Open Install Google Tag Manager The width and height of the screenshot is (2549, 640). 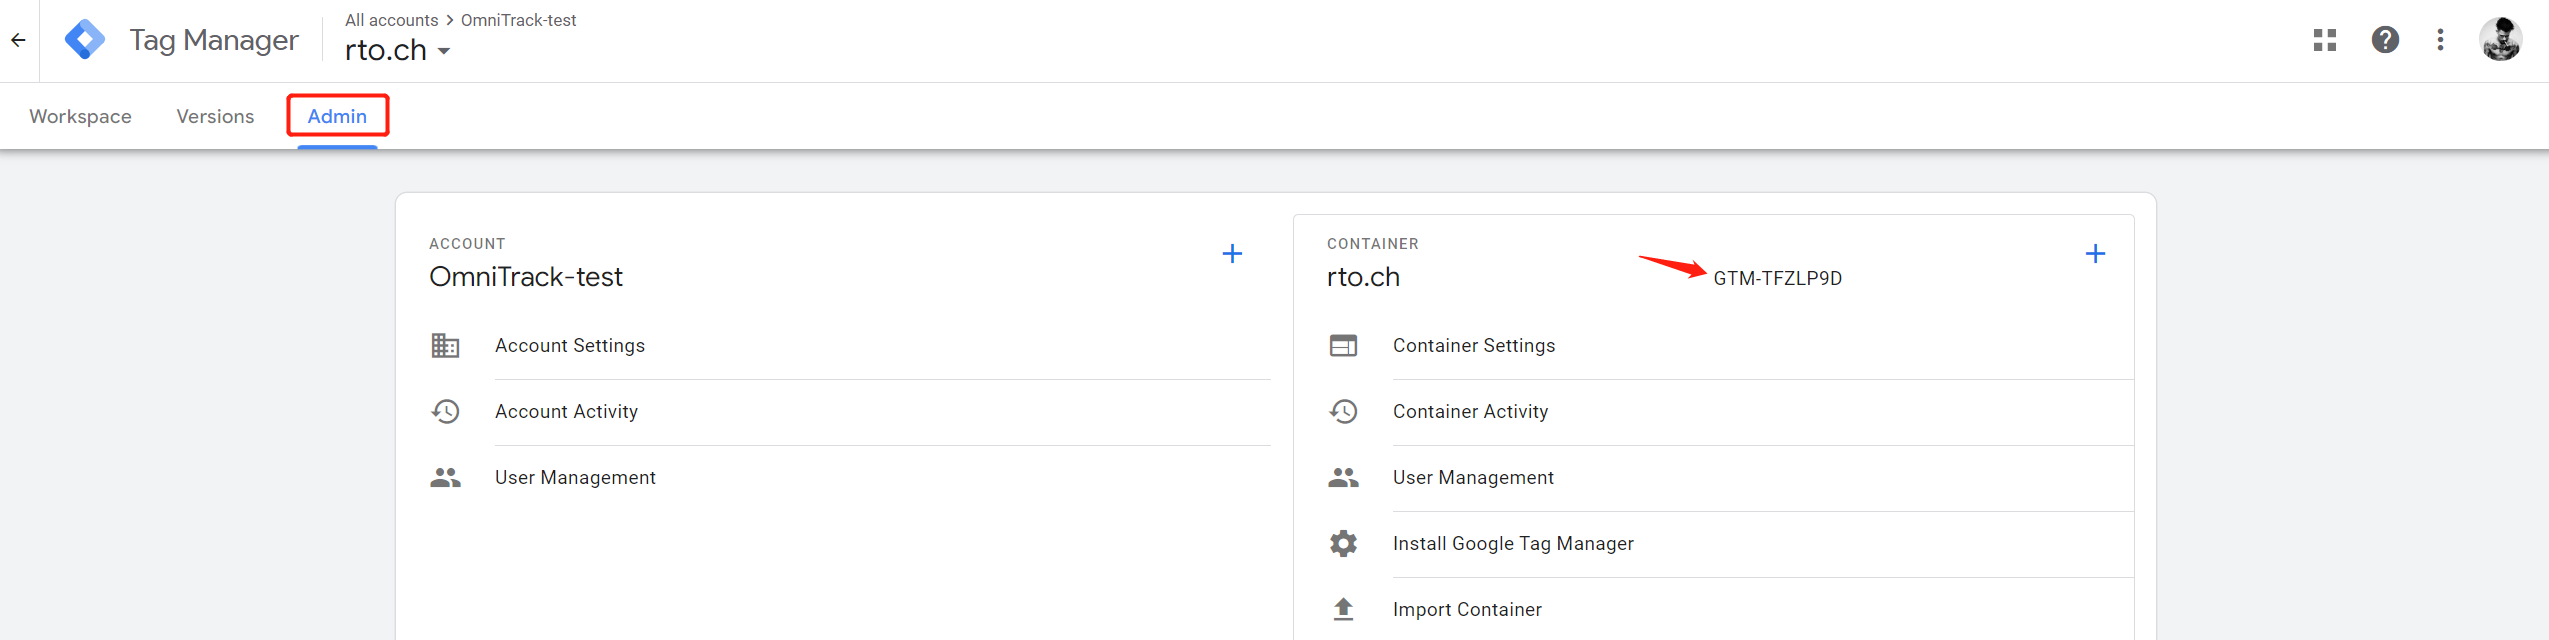click(1513, 544)
